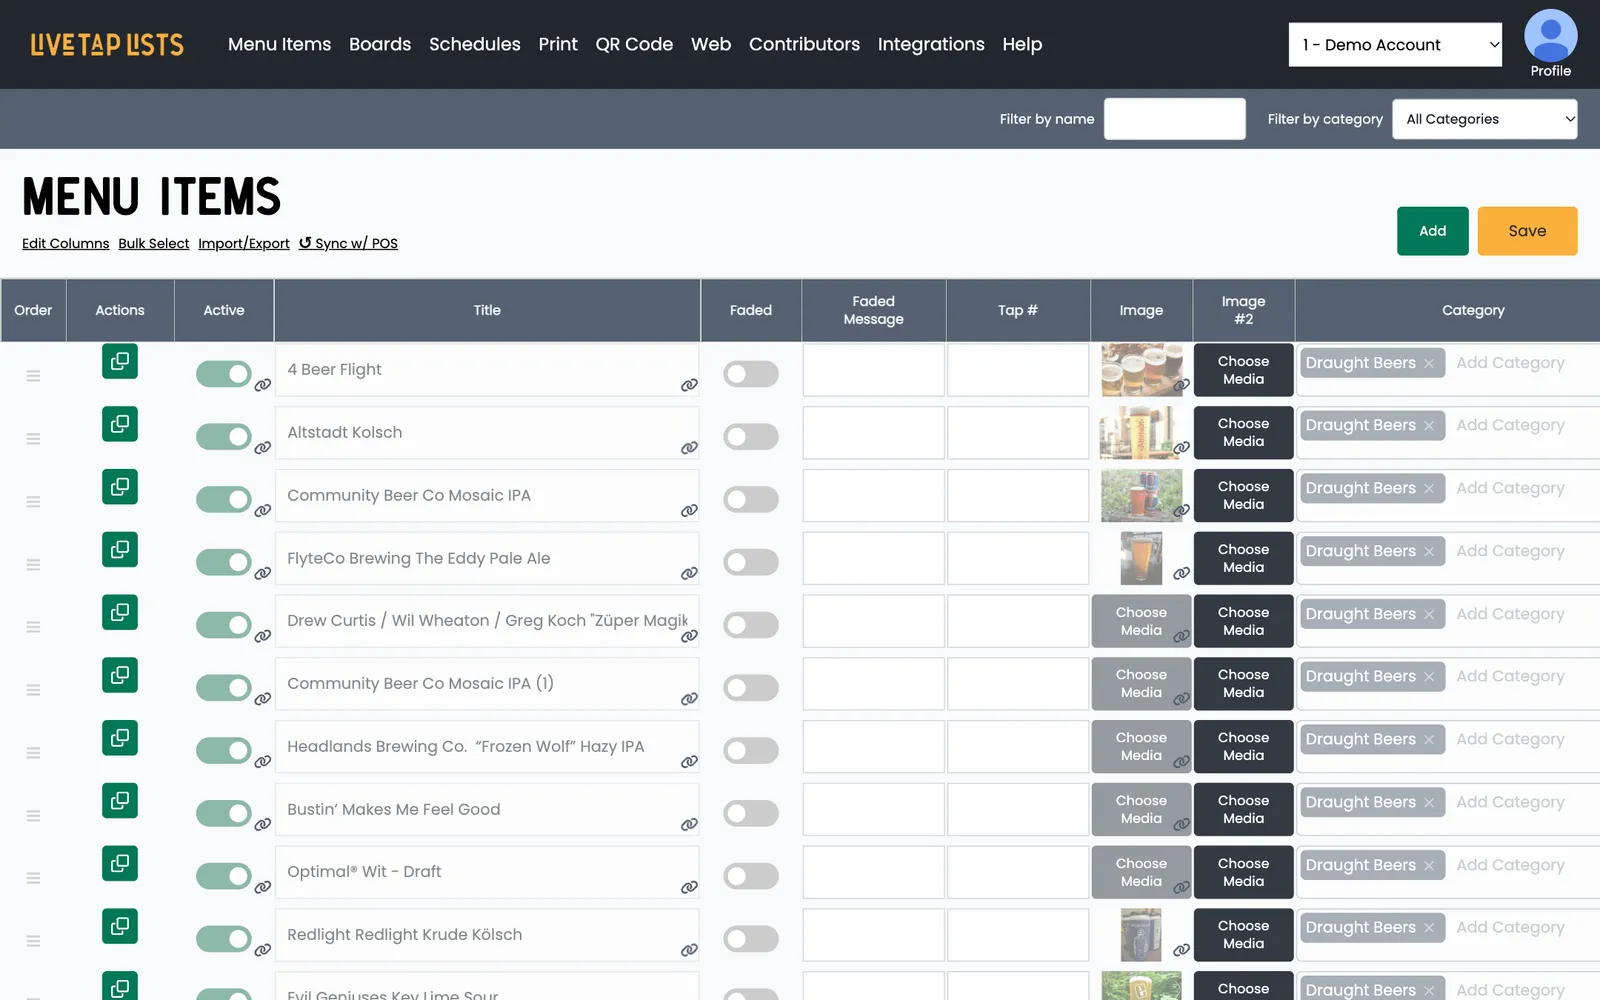Remove Draught Beers tag from Headlands Brewing row

click(x=1429, y=740)
